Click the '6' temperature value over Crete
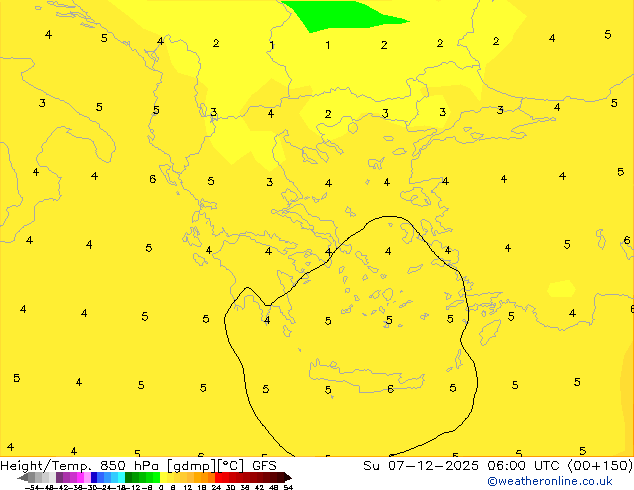This screenshot has height=490, width=634. (390, 389)
